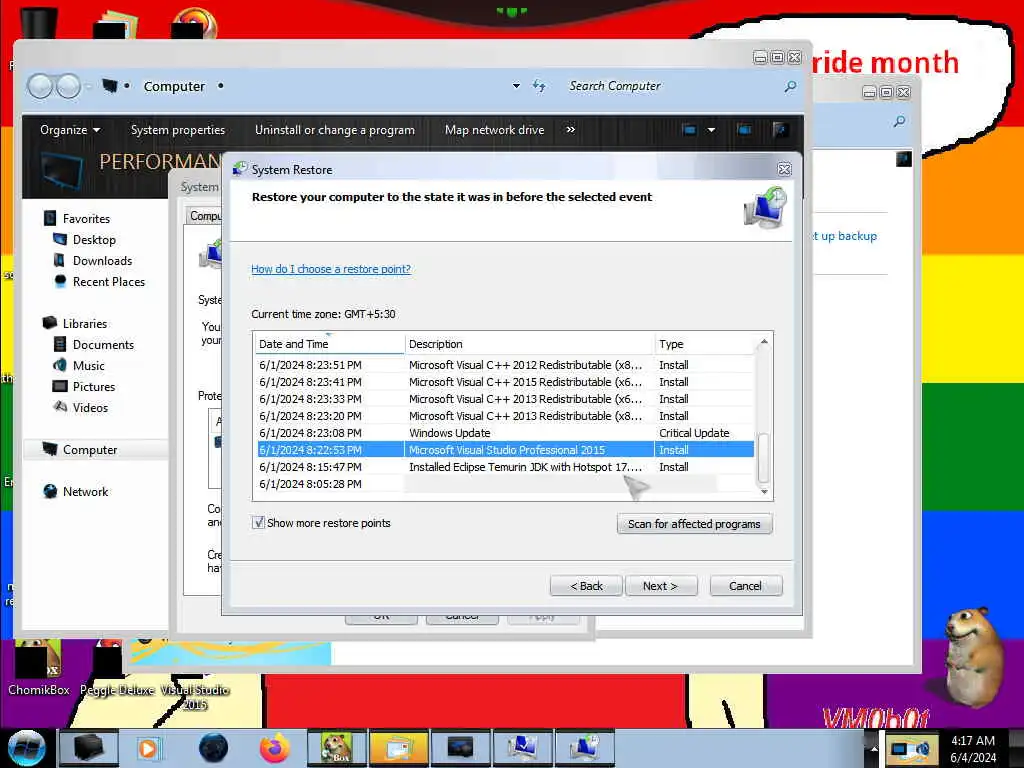The width and height of the screenshot is (1024, 768).
Task: Show hidden system tray icons arrow
Action: click(874, 748)
